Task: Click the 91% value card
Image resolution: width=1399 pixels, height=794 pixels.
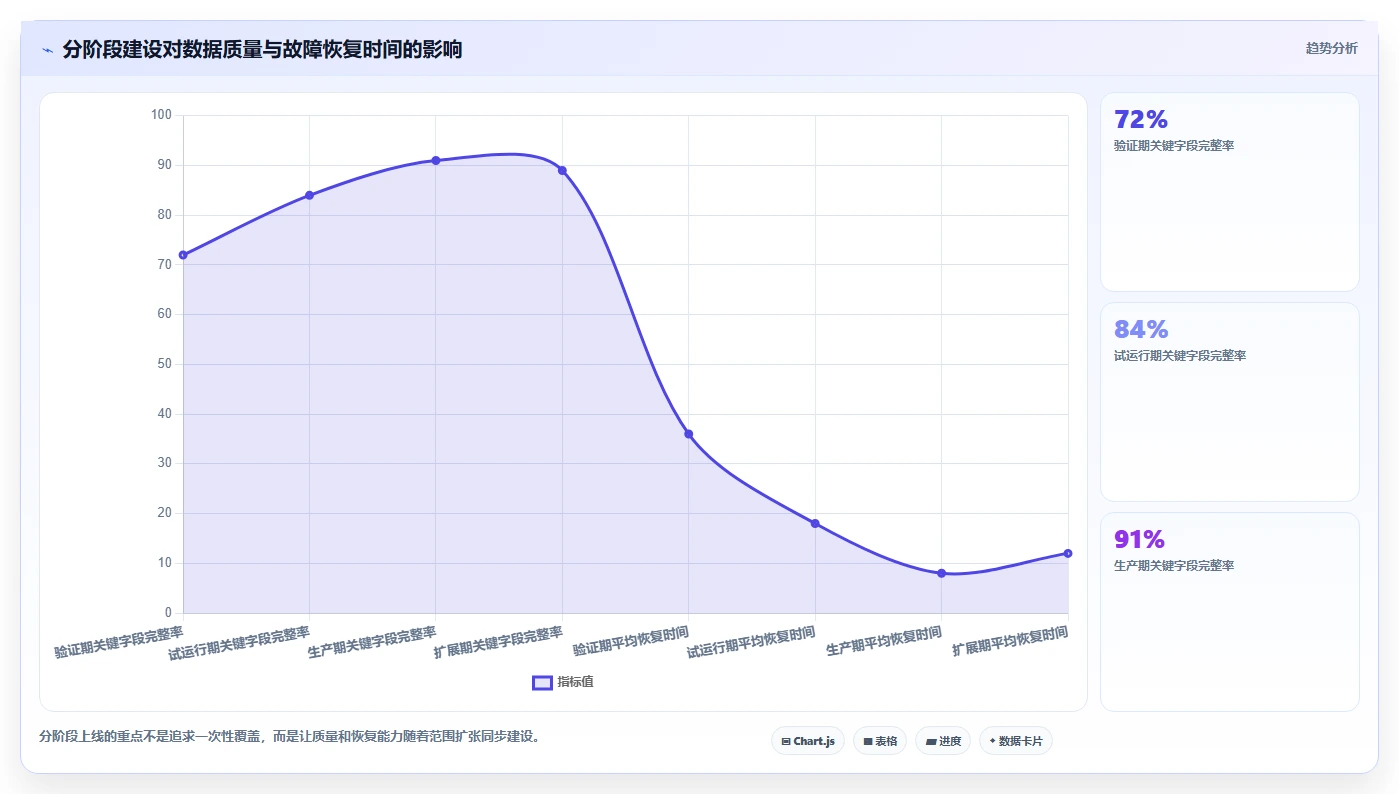Action: pos(1230,612)
